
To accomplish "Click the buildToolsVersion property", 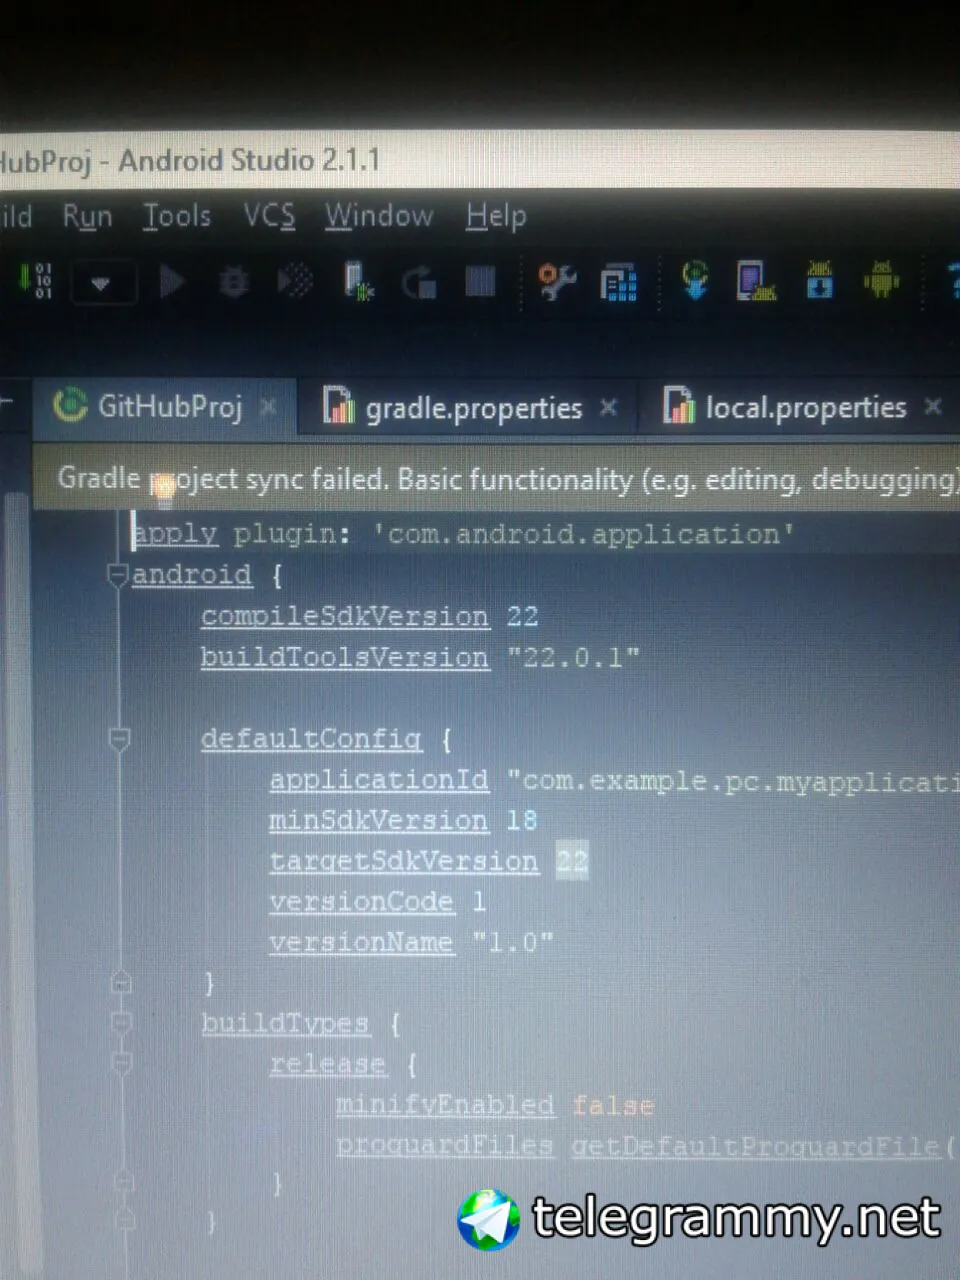I will (x=345, y=657).
